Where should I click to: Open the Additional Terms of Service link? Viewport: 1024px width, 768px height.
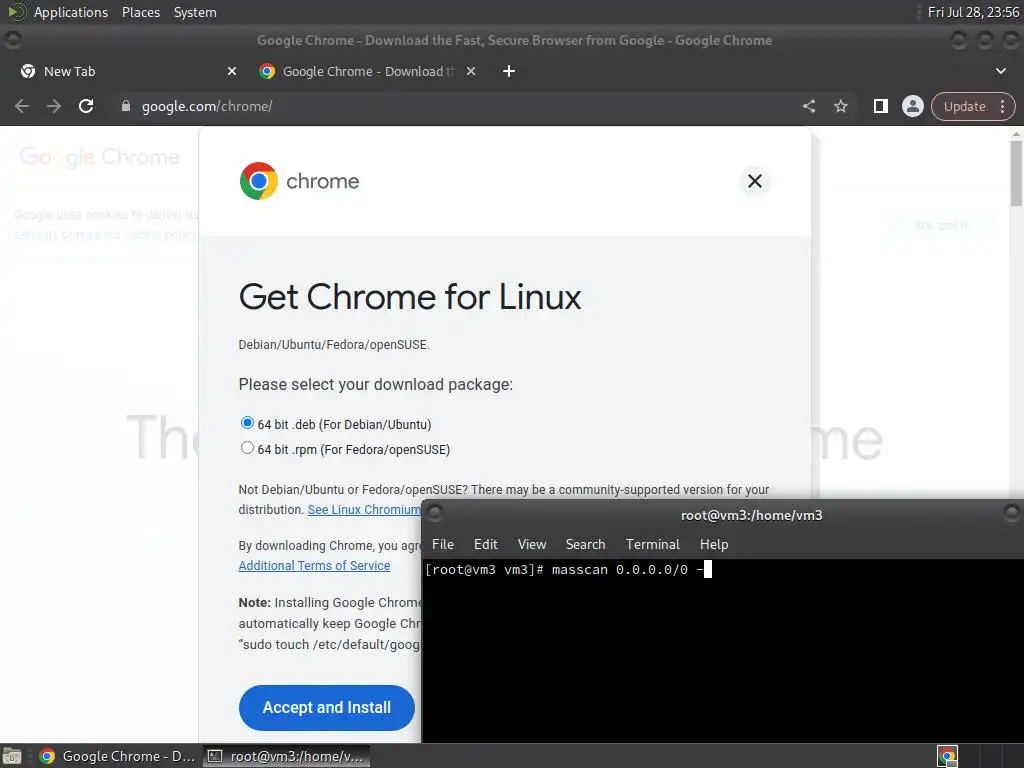coord(314,566)
